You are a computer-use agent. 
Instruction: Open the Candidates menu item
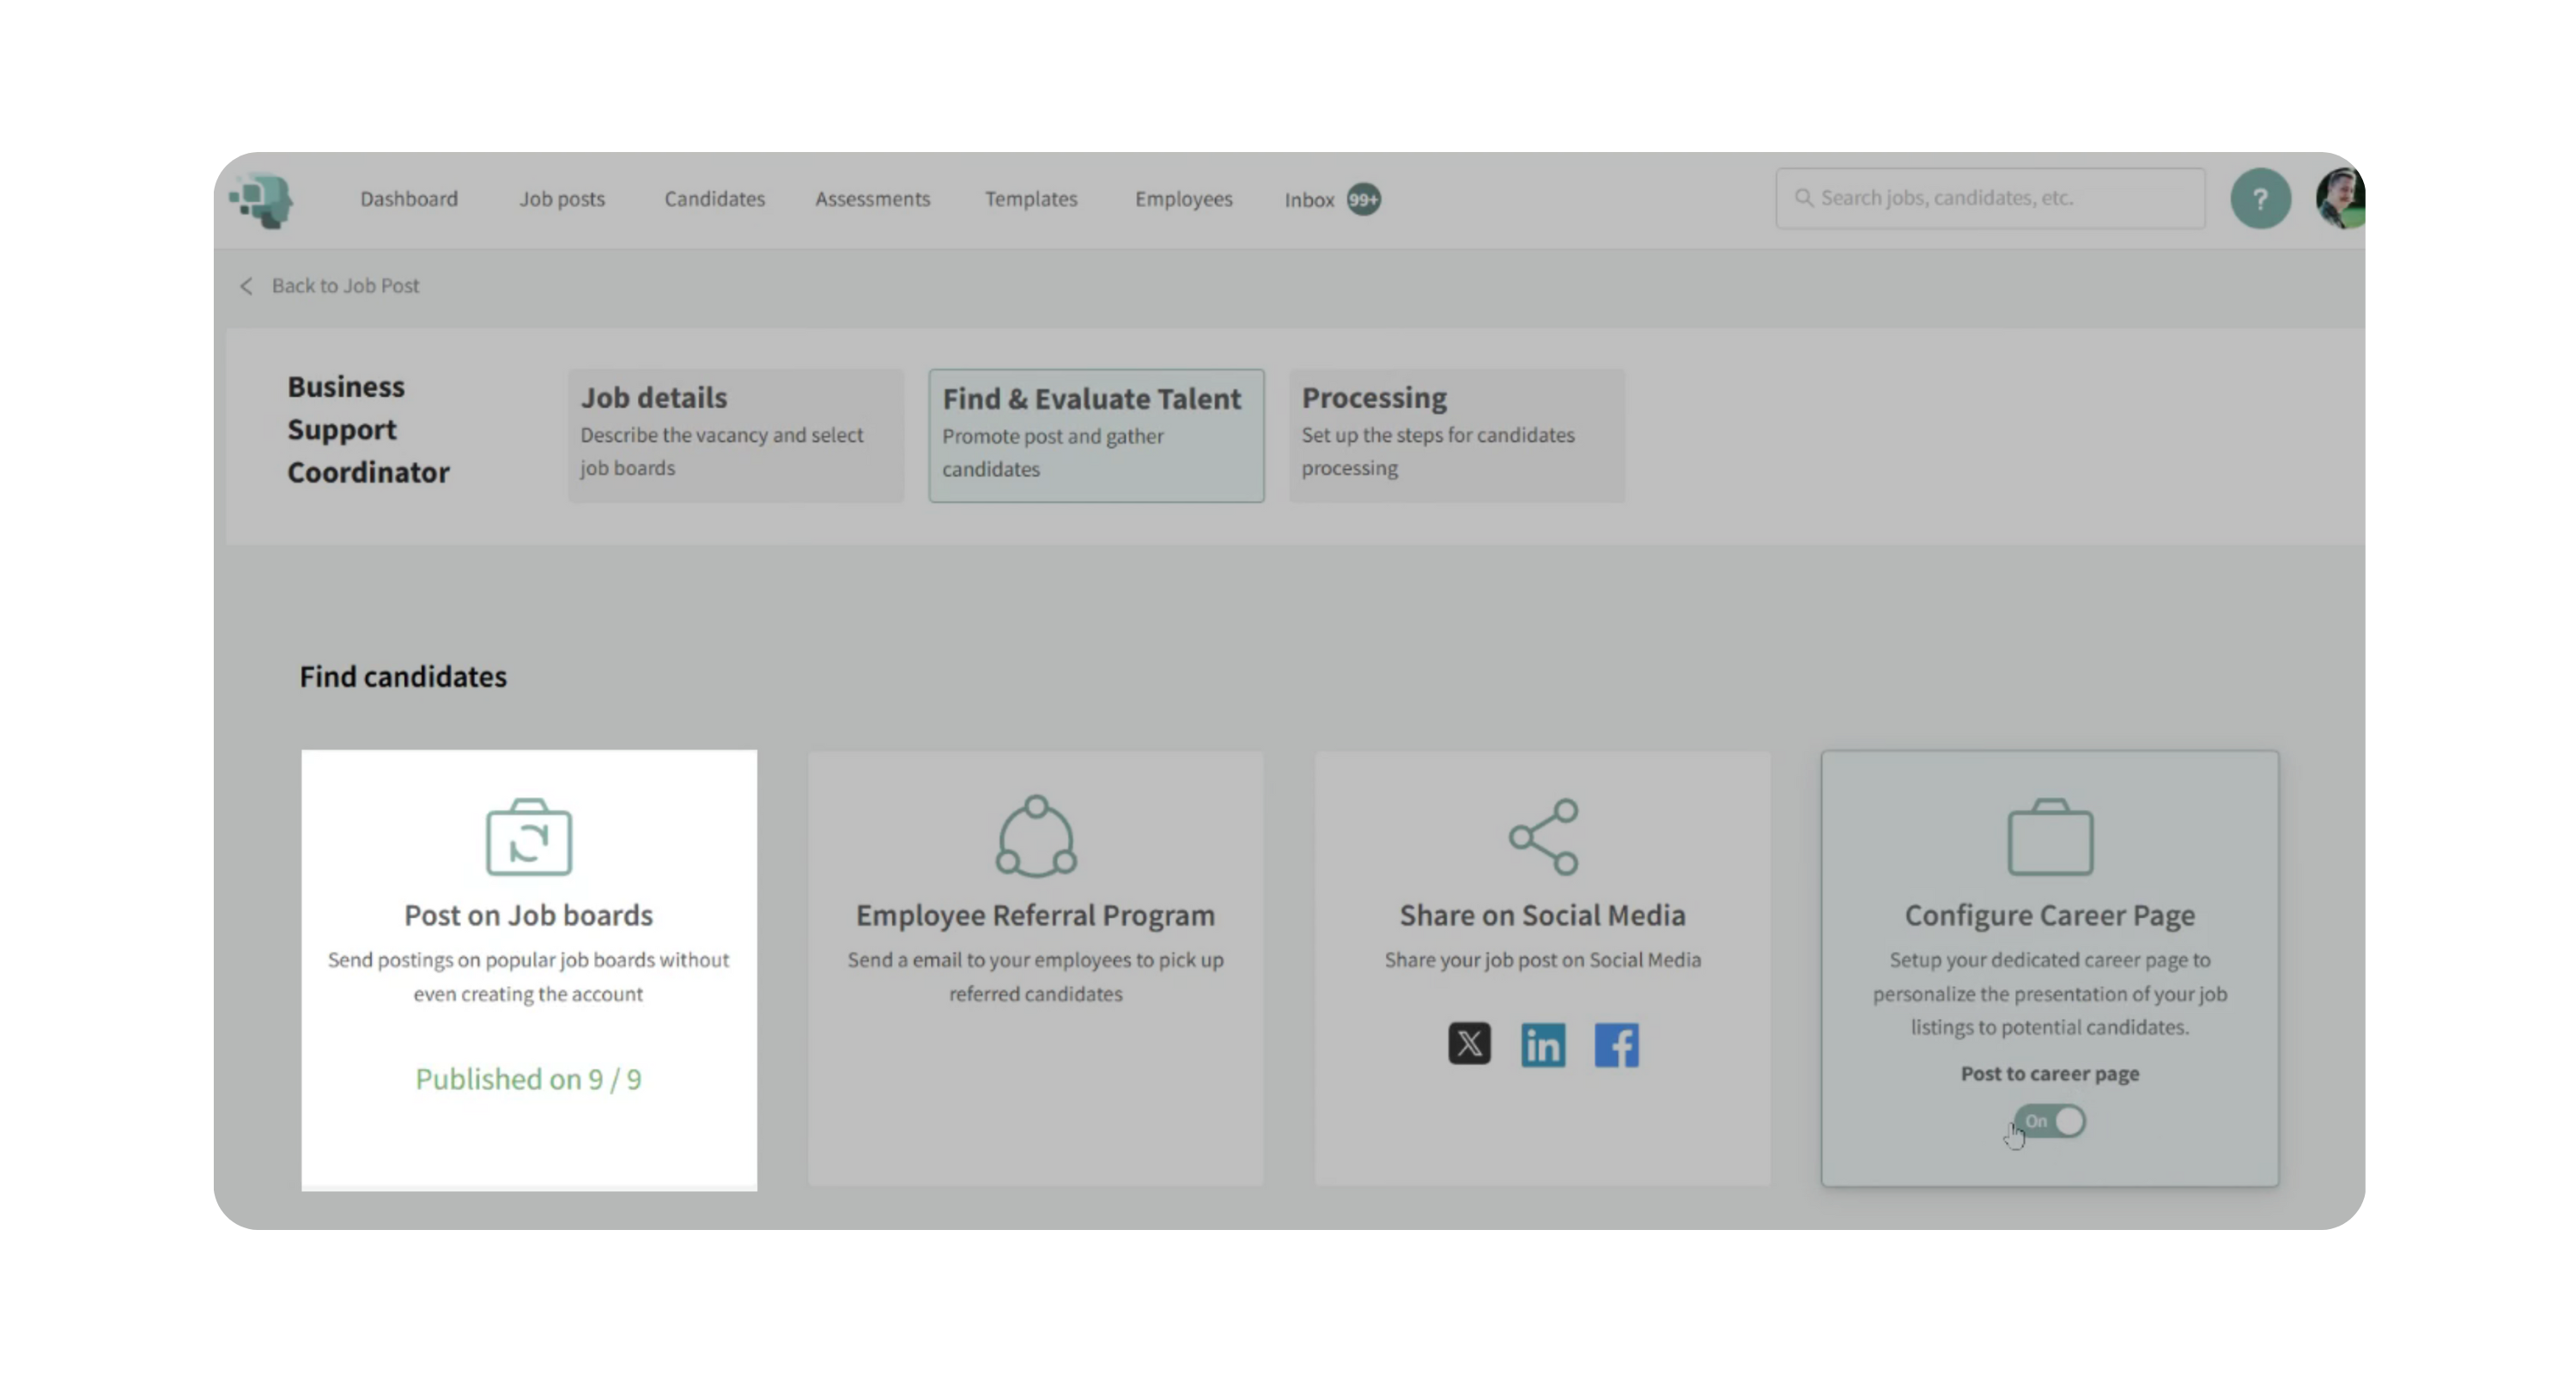coord(714,199)
